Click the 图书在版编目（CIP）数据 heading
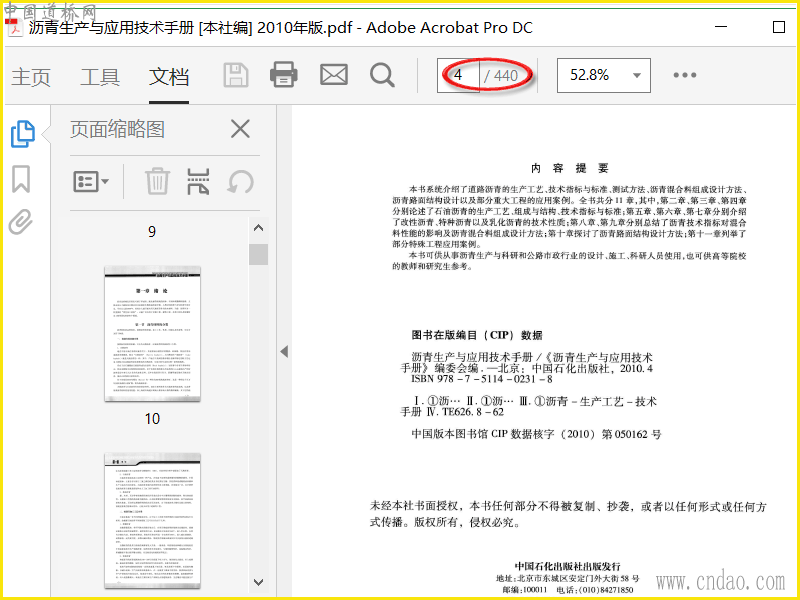800x600 pixels. tap(477, 335)
